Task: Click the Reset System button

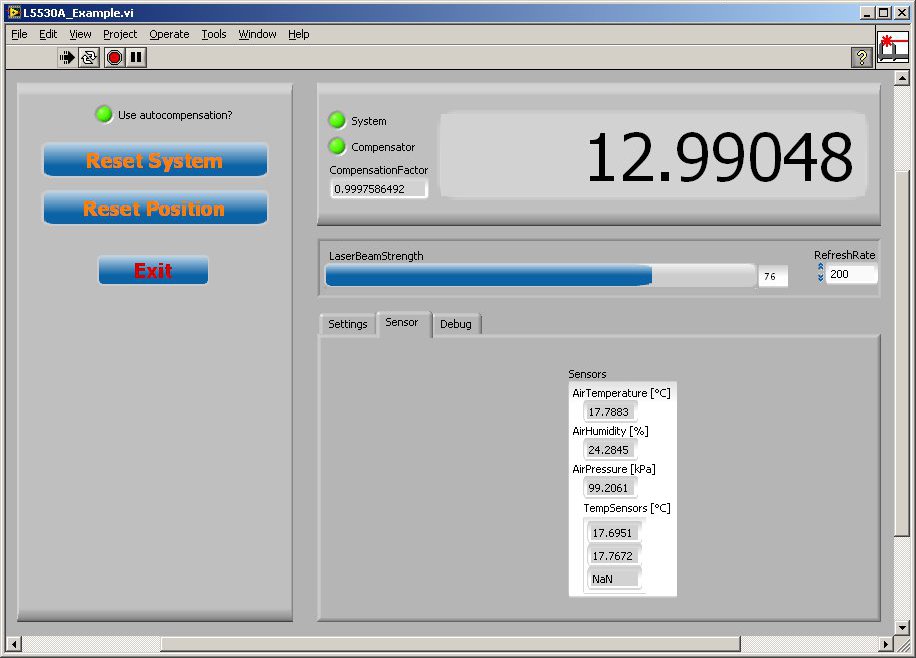Action: pos(155,161)
